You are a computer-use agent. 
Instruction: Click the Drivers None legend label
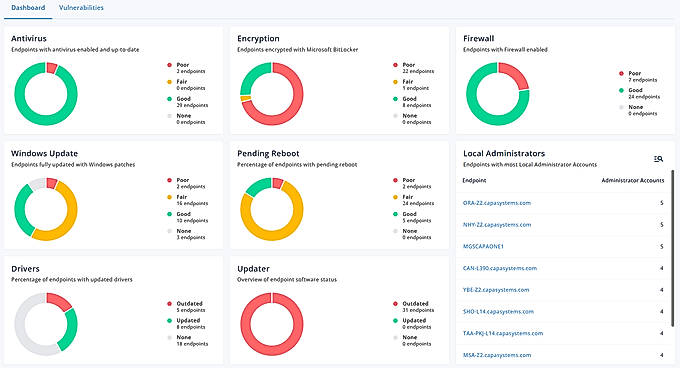184,337
